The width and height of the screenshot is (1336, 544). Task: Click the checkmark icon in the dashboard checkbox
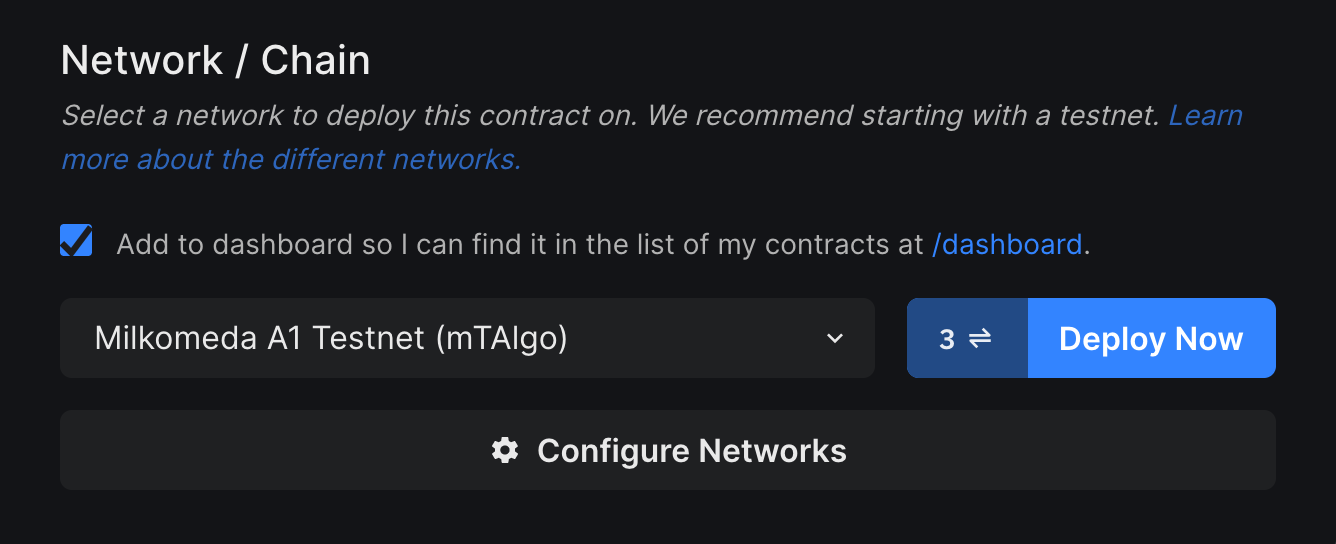tap(76, 241)
